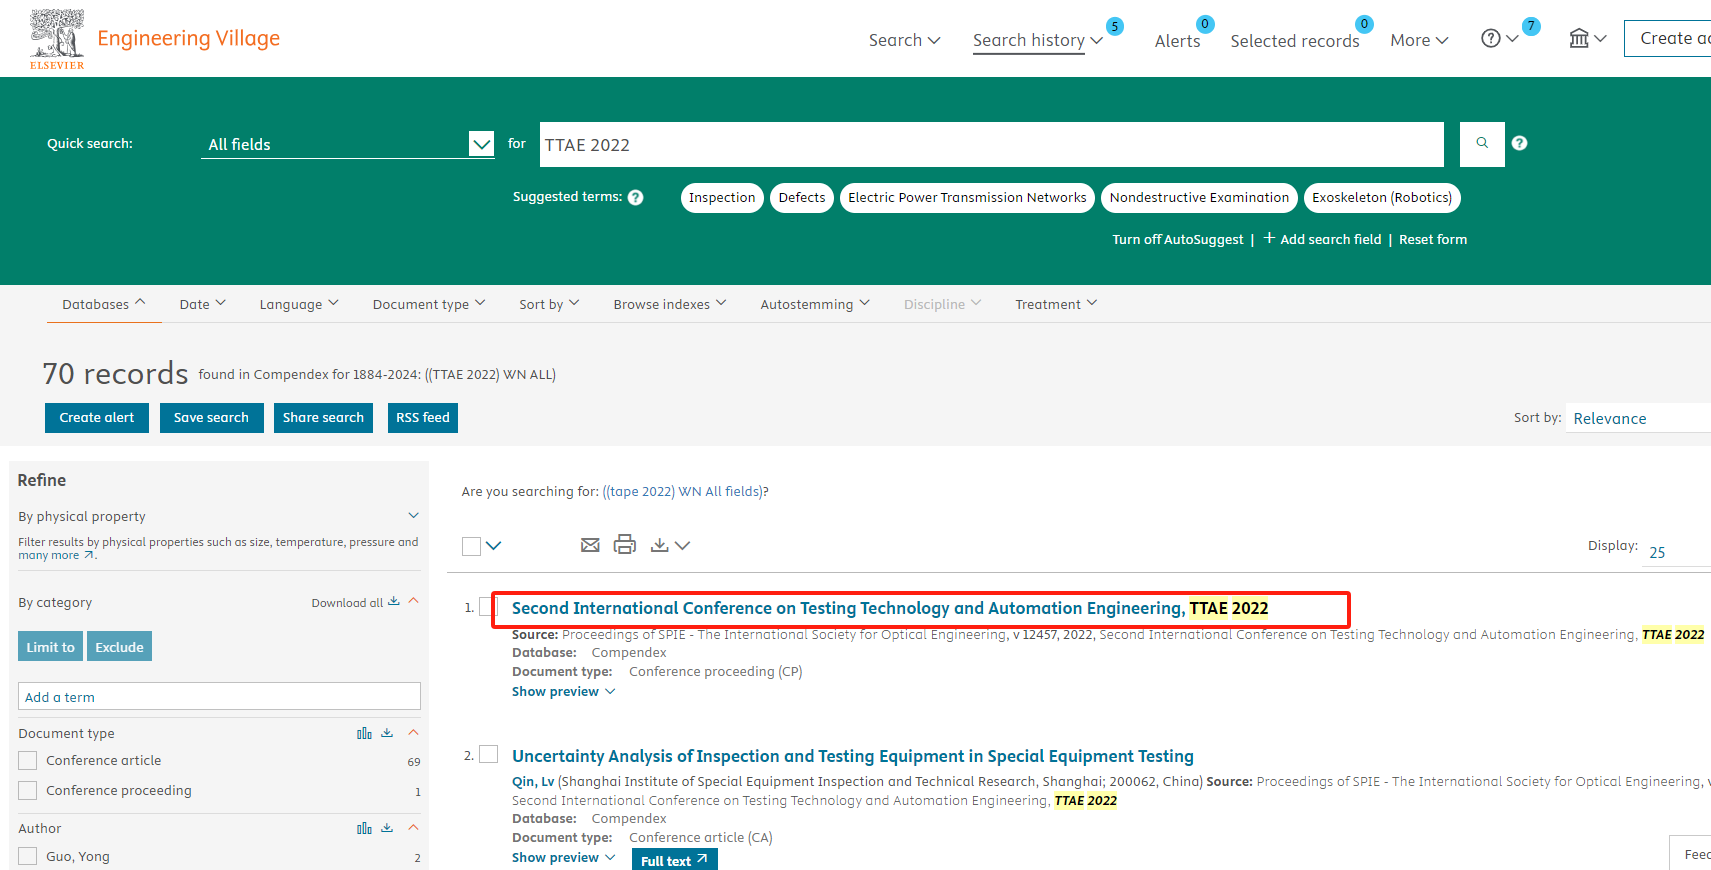
Task: Click the Create alert button
Action: pyautogui.click(x=97, y=418)
